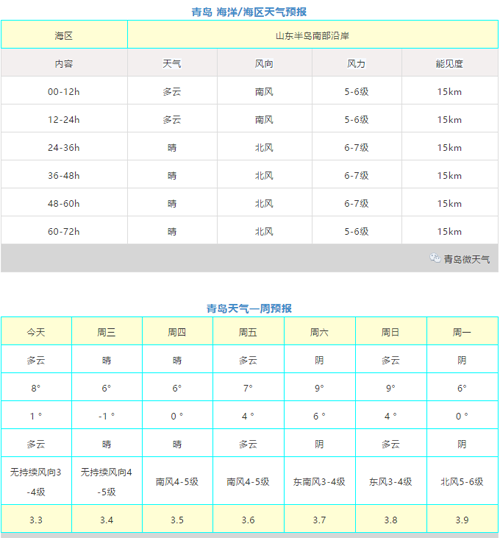Click the 天气 column header
This screenshot has height=538, width=500.
[x=172, y=63]
